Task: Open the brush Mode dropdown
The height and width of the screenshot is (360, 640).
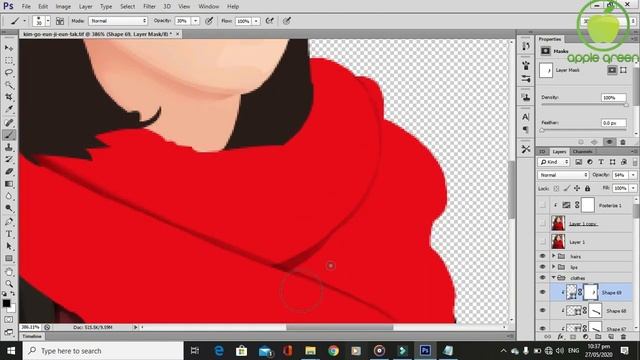Action: click(118, 21)
